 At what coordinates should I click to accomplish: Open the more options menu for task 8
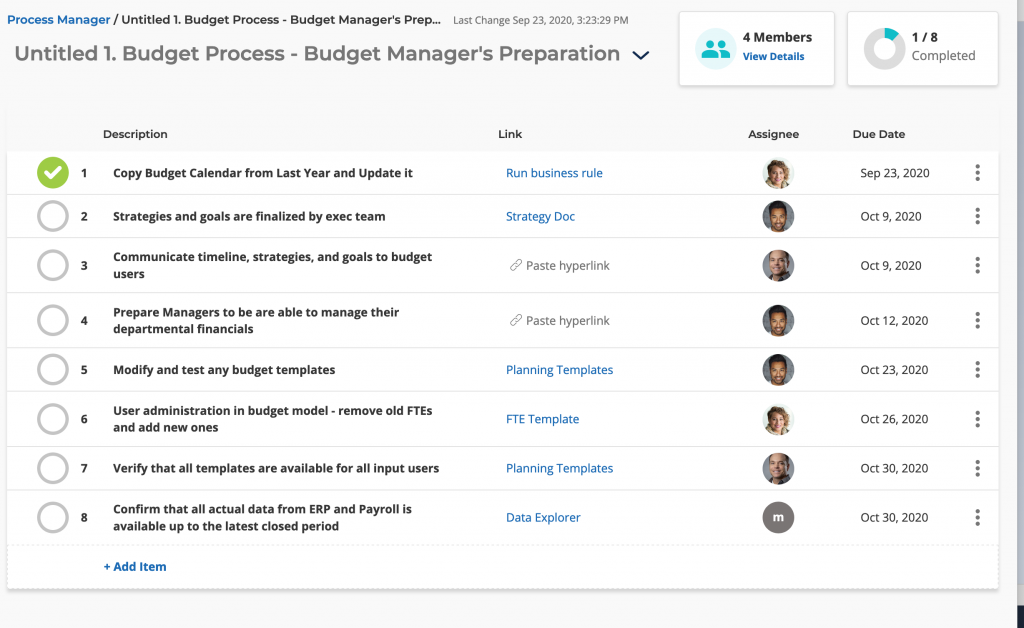(977, 518)
